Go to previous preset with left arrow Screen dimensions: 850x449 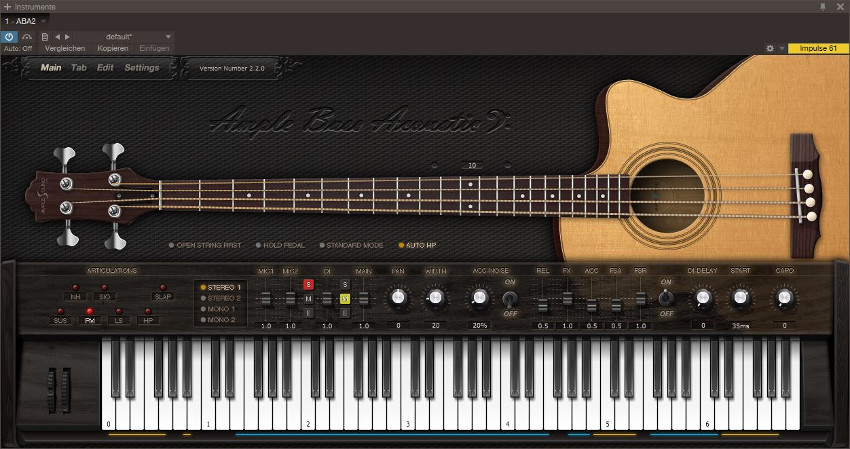pos(57,37)
